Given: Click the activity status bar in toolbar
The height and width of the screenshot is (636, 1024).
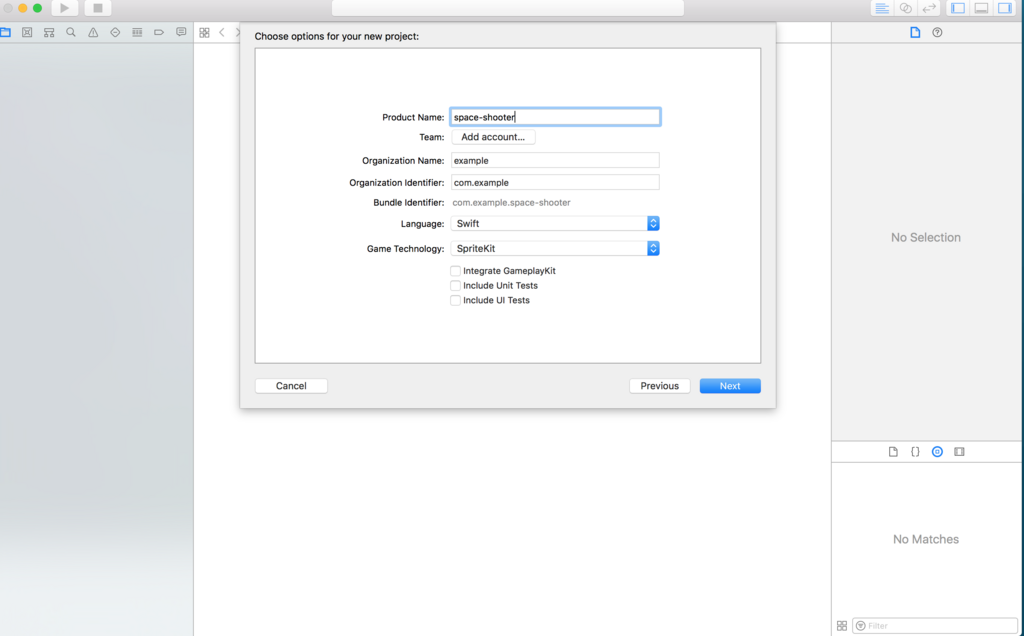Looking at the screenshot, I should (507, 7).
